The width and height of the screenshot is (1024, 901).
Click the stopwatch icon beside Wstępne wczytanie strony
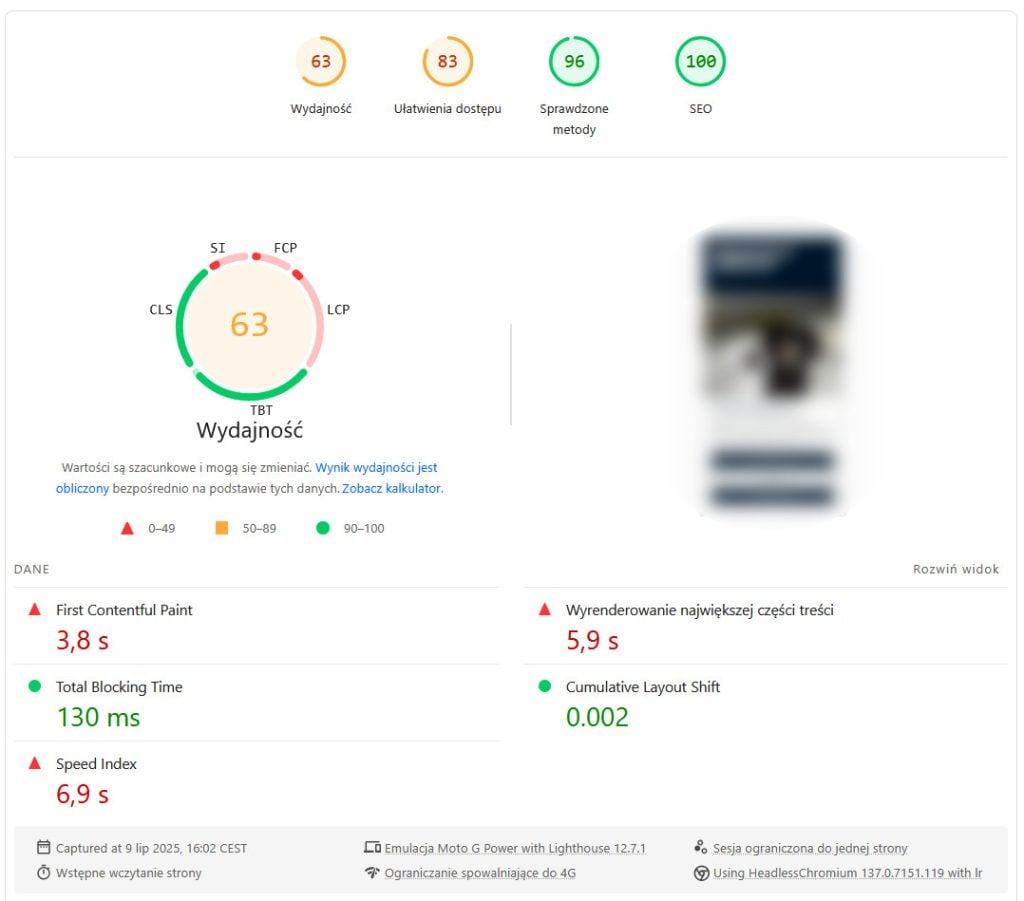[43, 872]
